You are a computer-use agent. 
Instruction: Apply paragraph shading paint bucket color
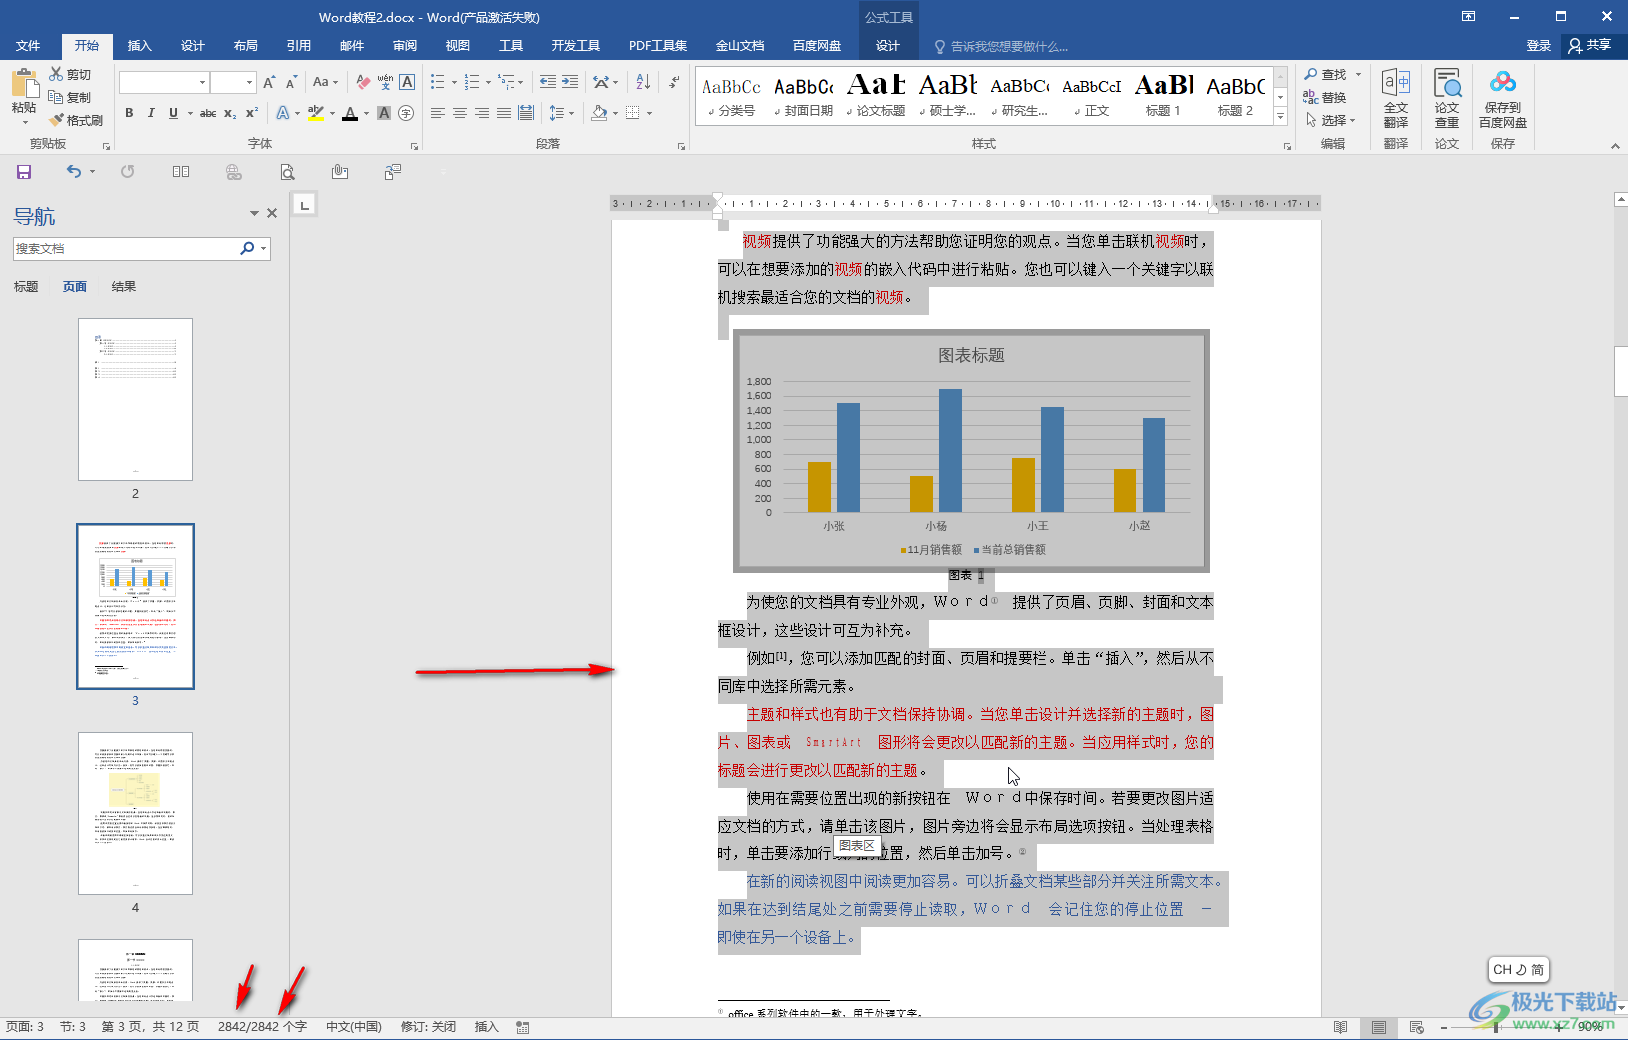point(599,113)
